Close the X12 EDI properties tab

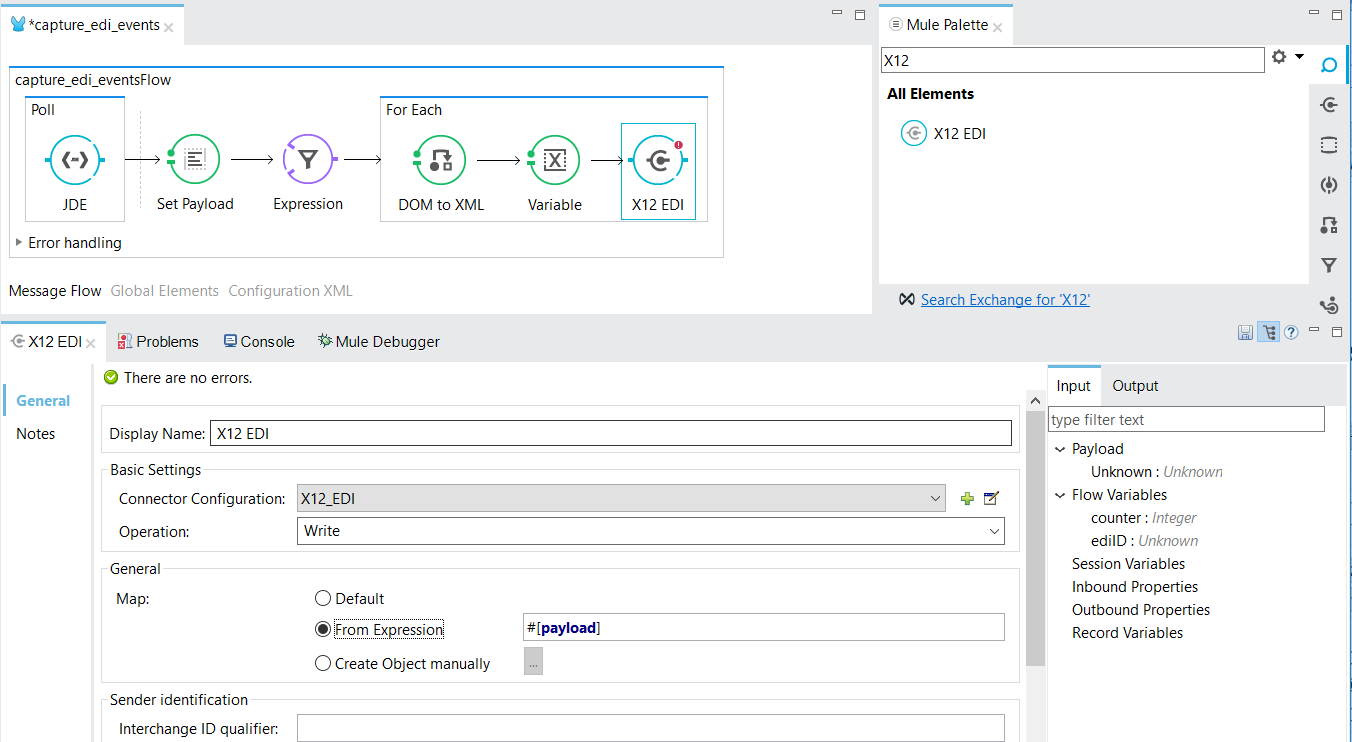coord(90,343)
